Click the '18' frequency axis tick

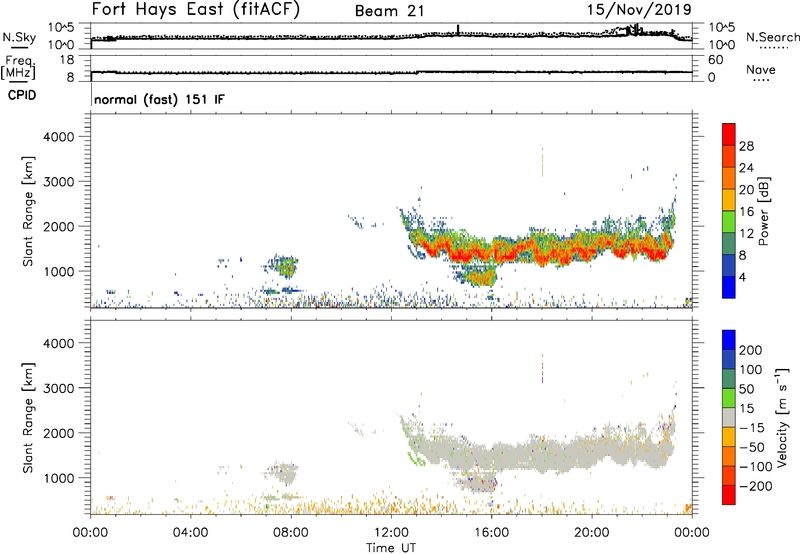67,60
